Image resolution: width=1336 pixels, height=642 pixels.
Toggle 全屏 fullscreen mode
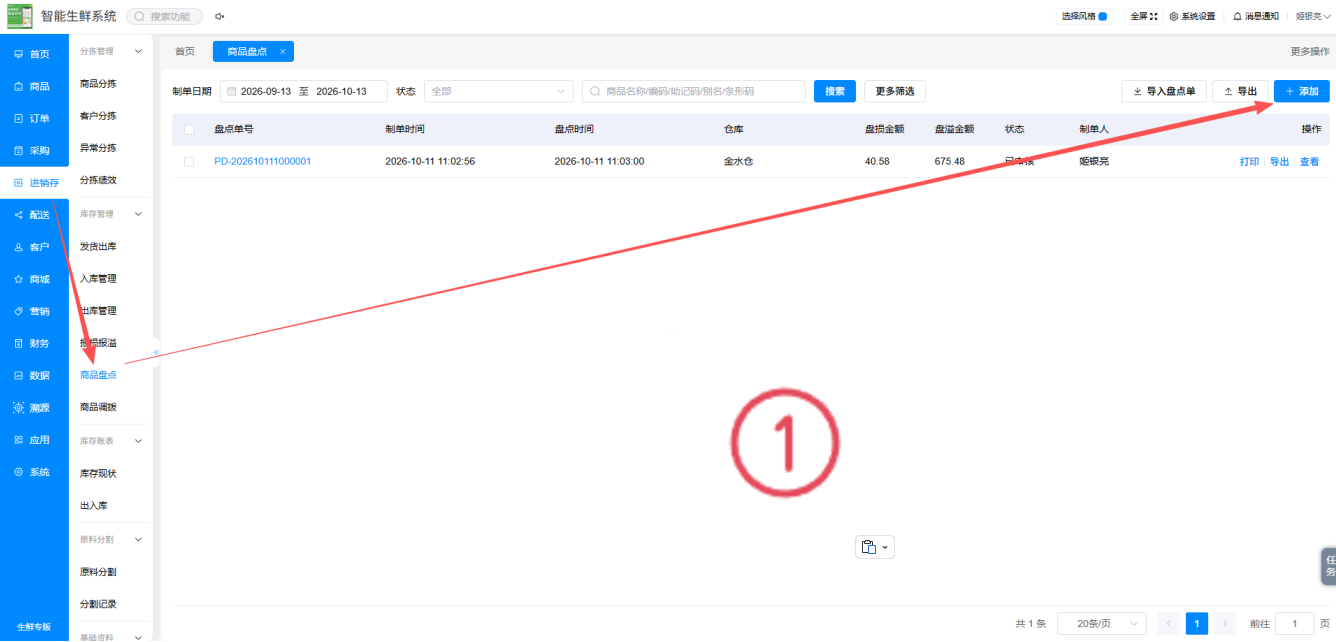click(1143, 16)
